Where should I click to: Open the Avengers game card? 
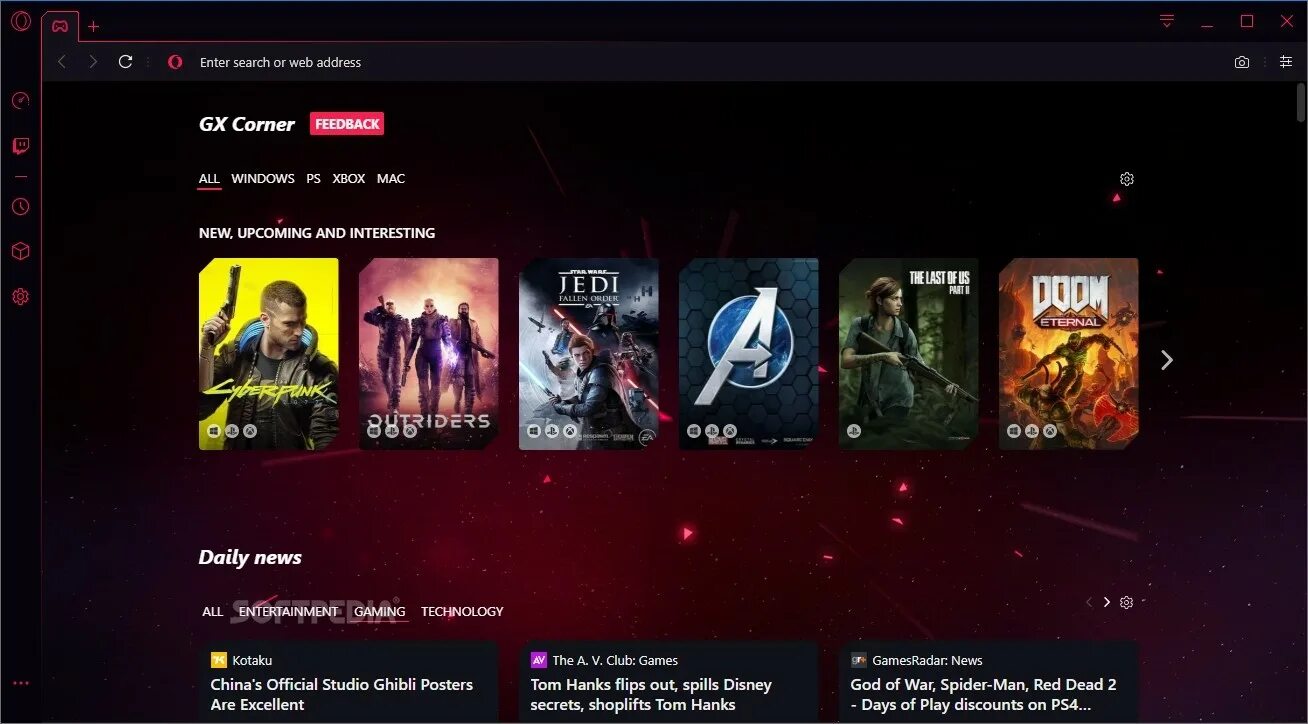click(x=749, y=354)
